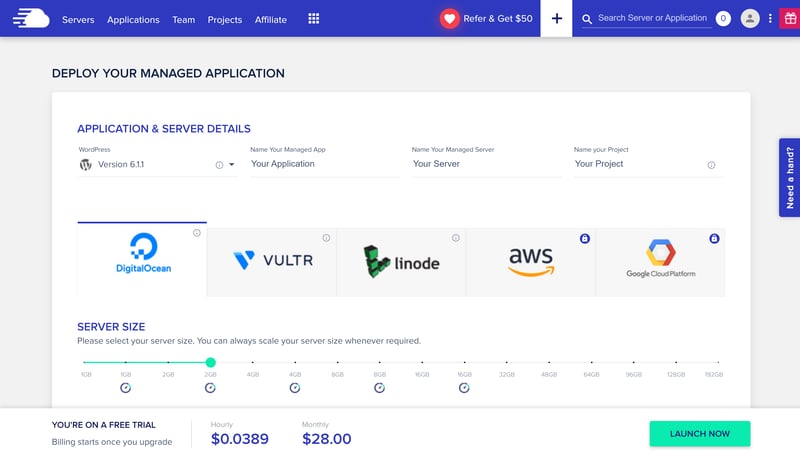Image resolution: width=800 pixels, height=457 pixels.
Task: Click the info icon on Vultr card
Action: pos(326,238)
